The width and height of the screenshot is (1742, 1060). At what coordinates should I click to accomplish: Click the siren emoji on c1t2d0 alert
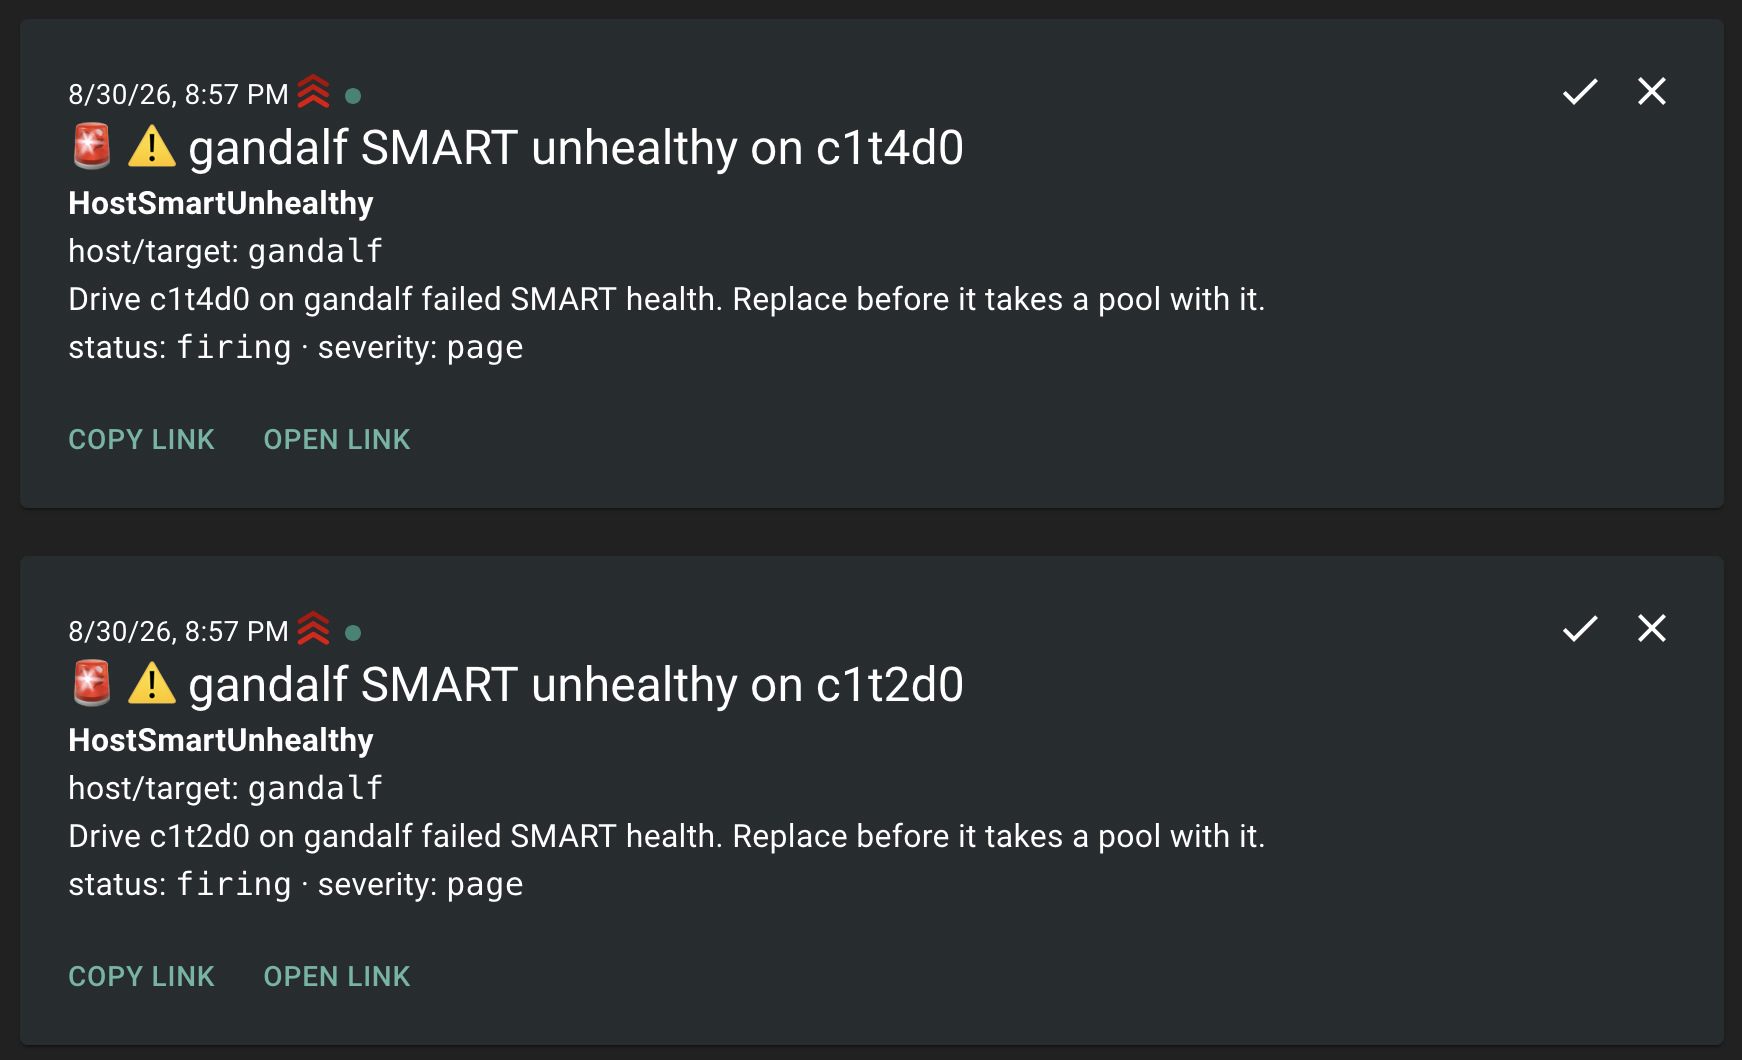click(x=92, y=683)
